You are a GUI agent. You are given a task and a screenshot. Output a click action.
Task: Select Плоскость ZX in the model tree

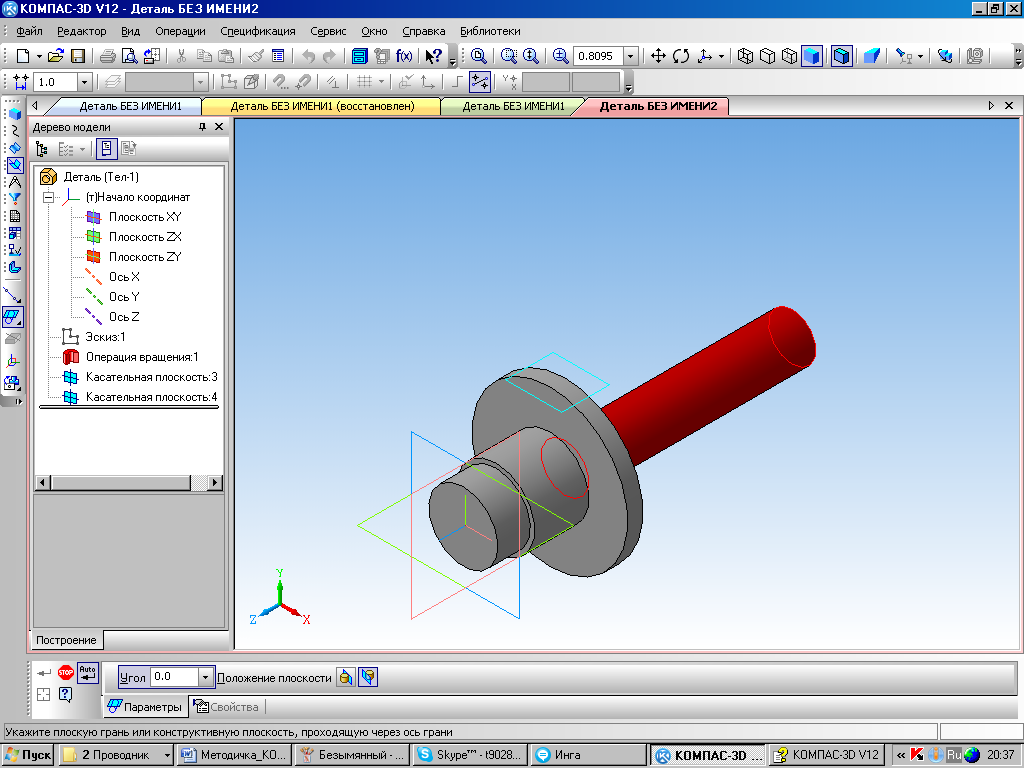(144, 237)
